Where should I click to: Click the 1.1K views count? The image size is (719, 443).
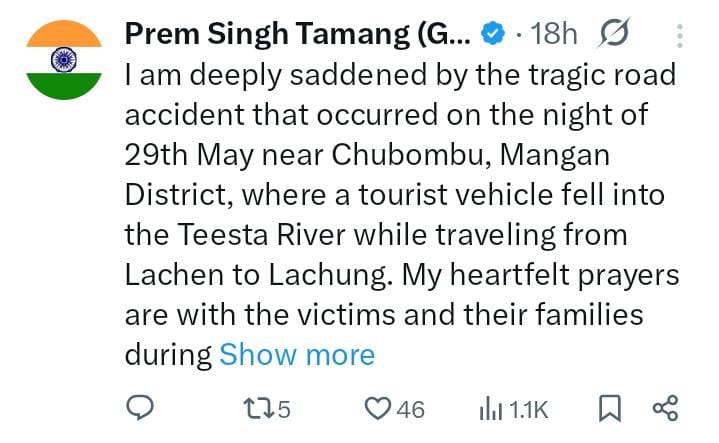(x=528, y=410)
